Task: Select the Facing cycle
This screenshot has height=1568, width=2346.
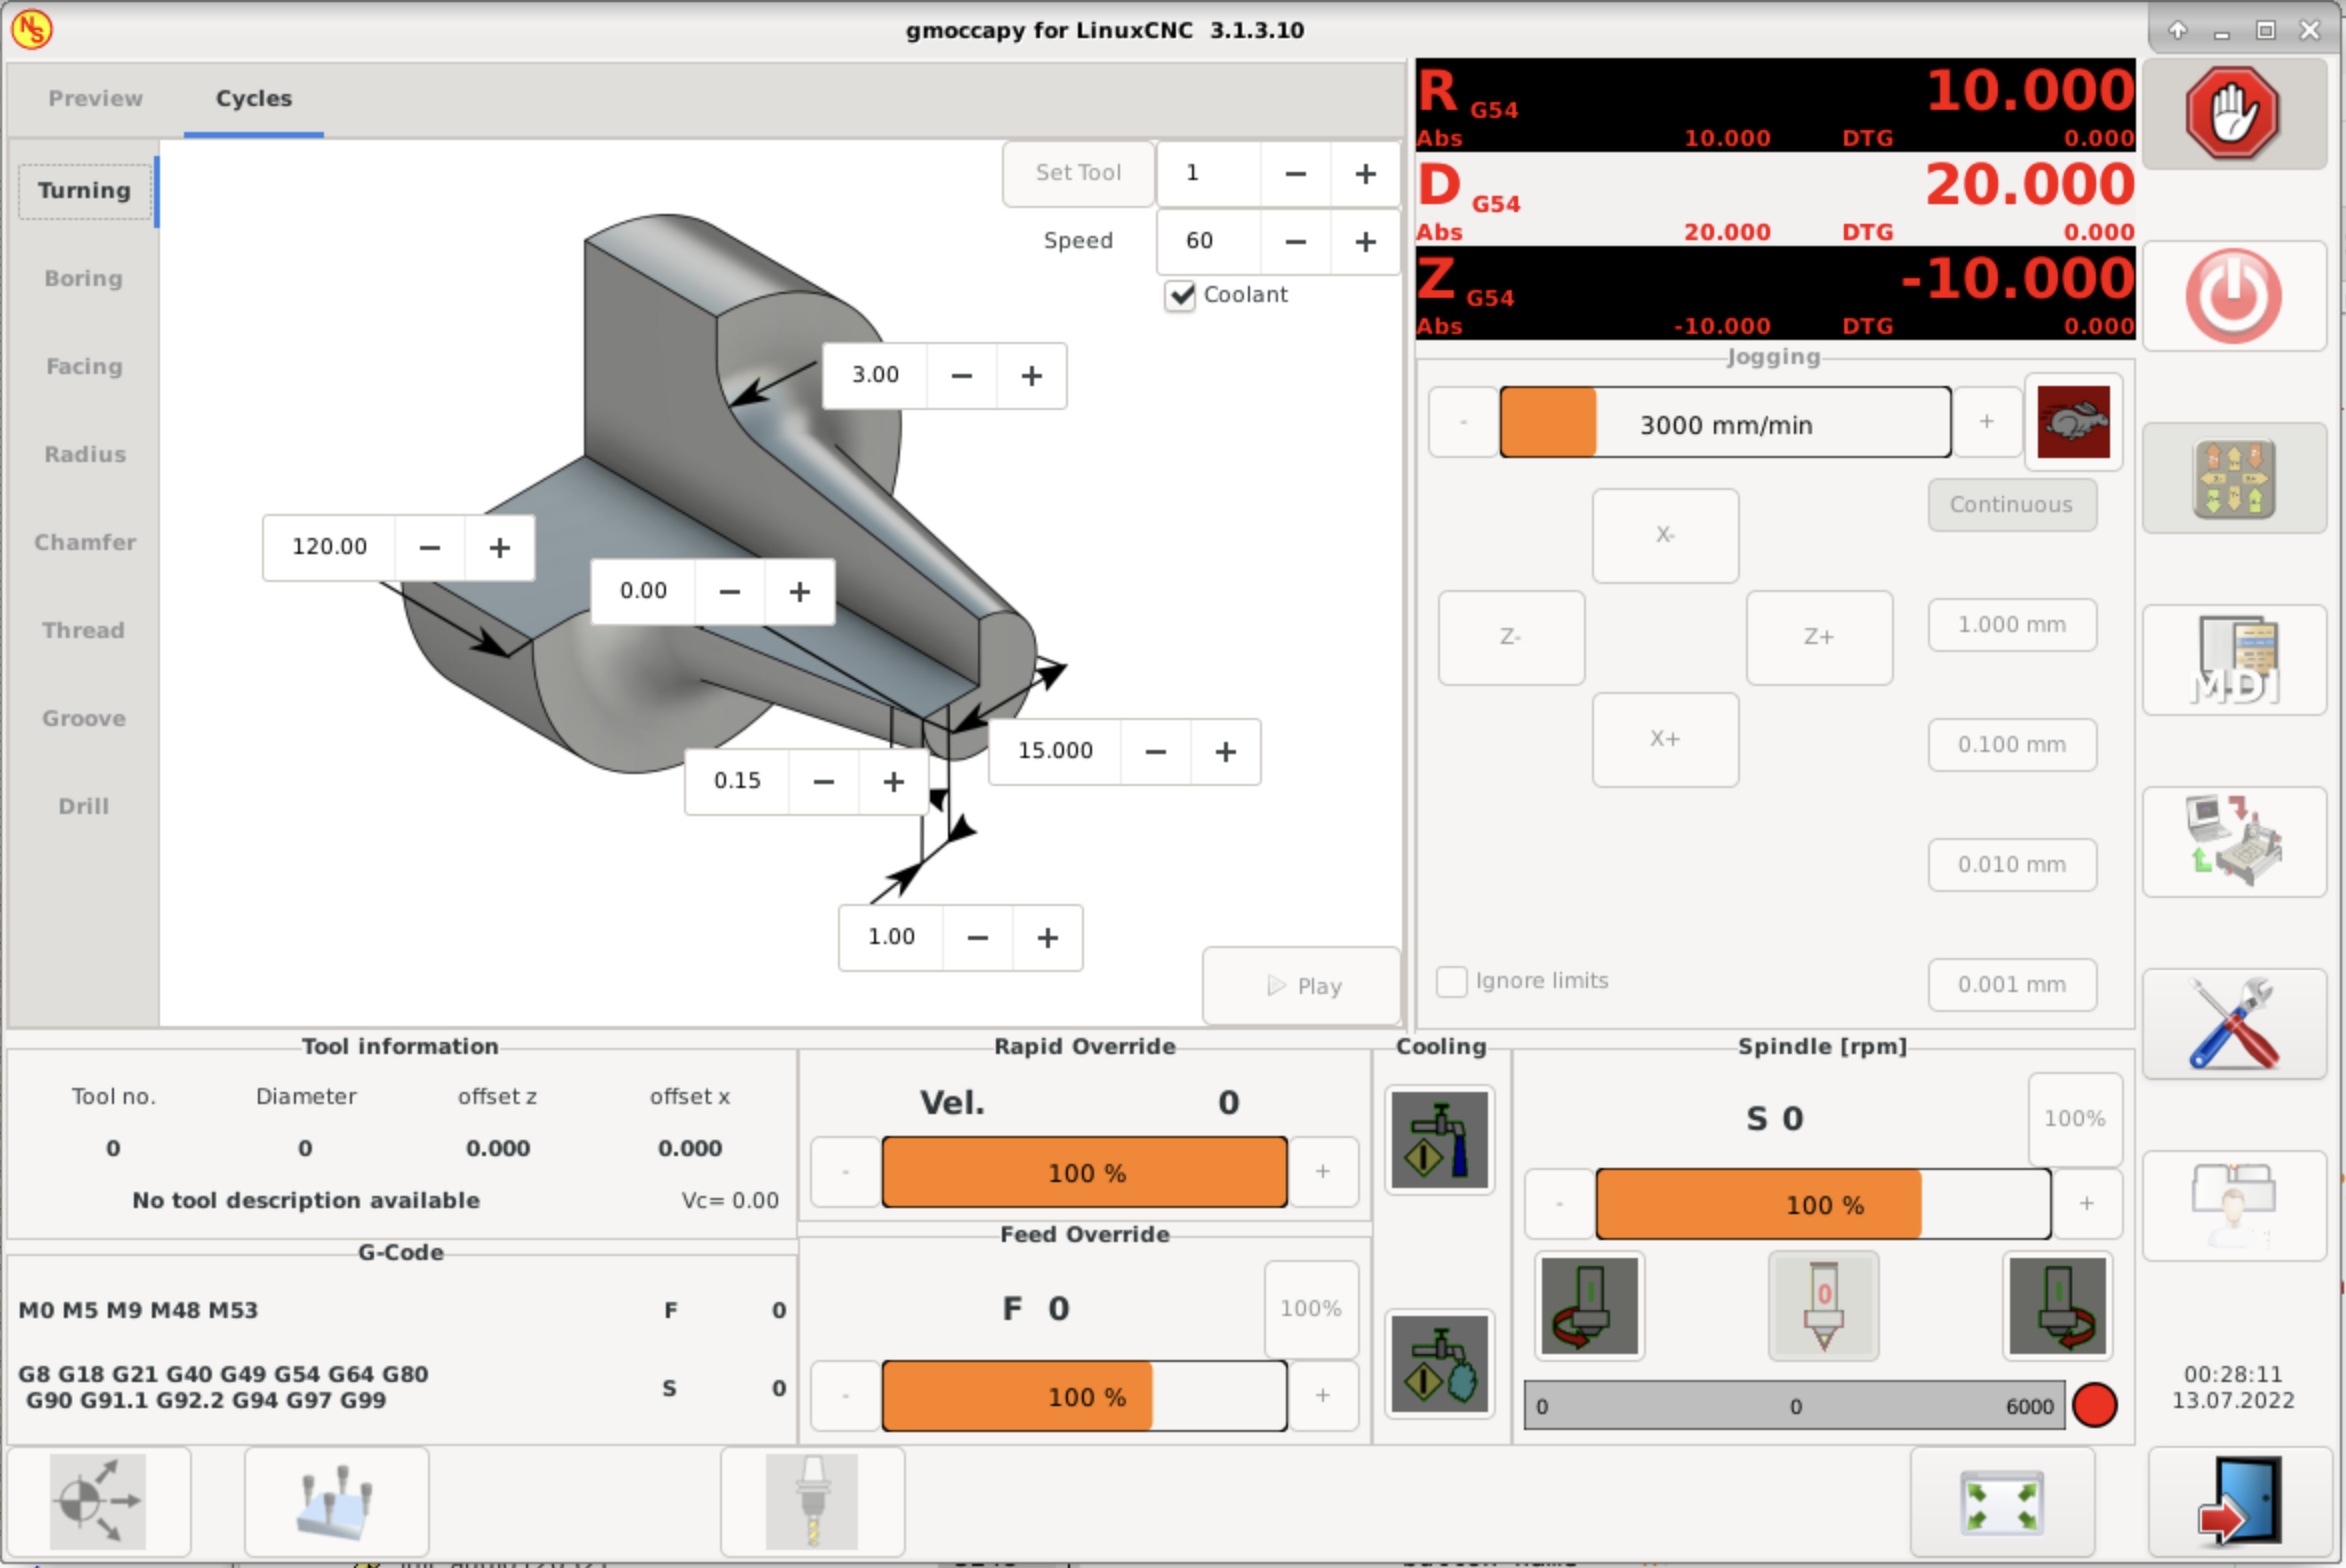Action: click(84, 367)
